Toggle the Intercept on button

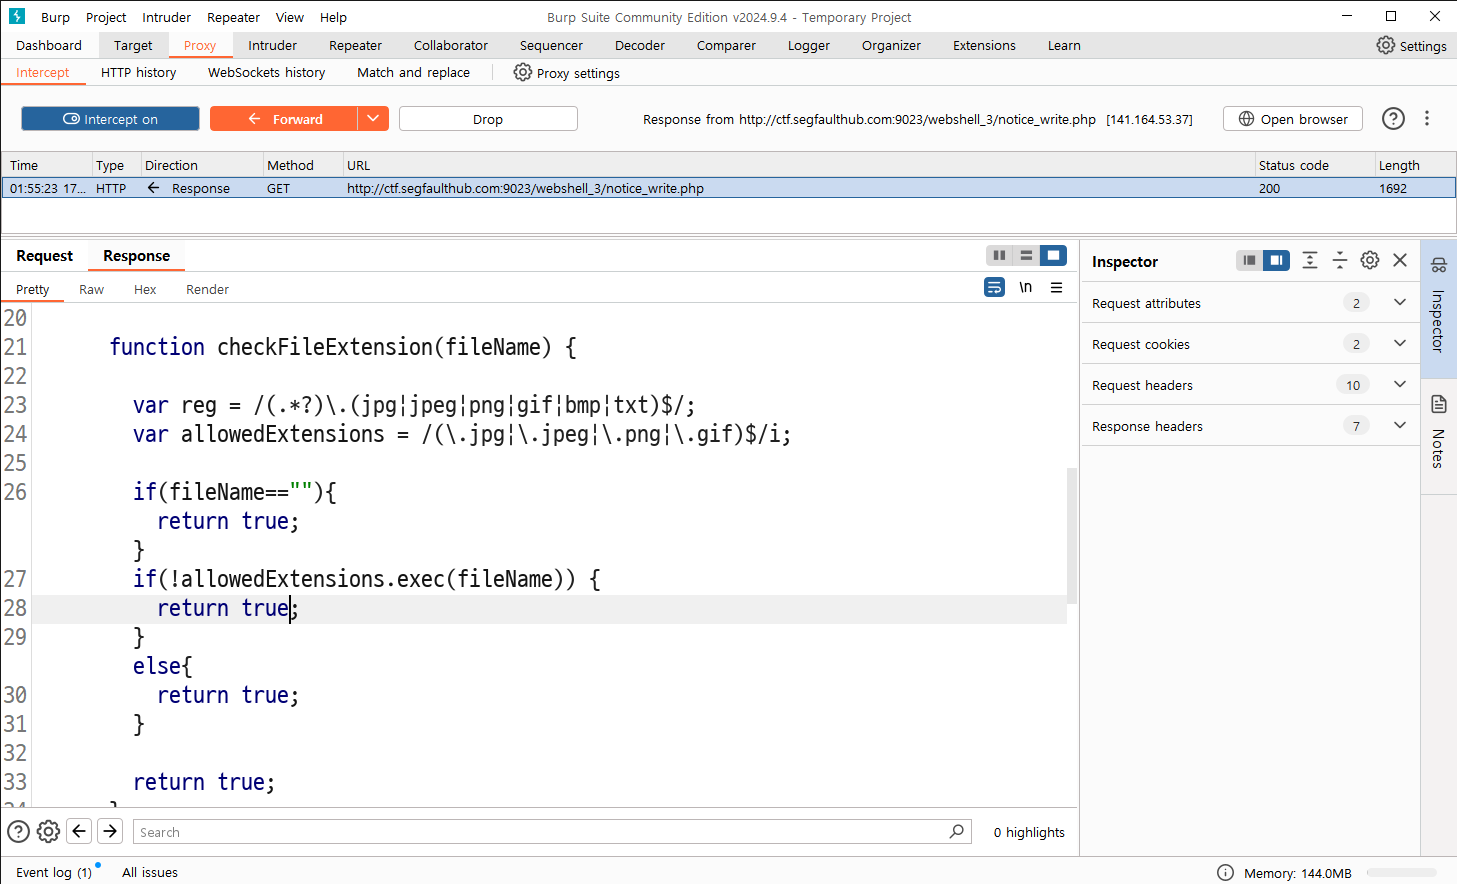[110, 118]
